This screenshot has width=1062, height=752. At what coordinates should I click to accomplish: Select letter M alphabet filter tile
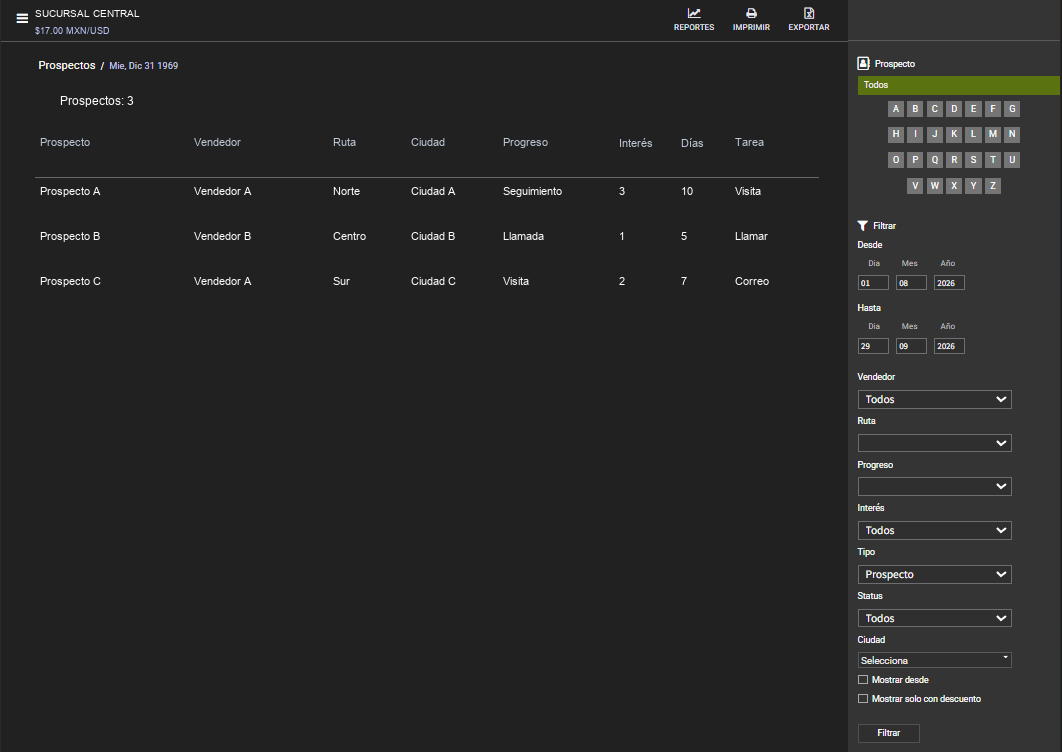pos(992,134)
